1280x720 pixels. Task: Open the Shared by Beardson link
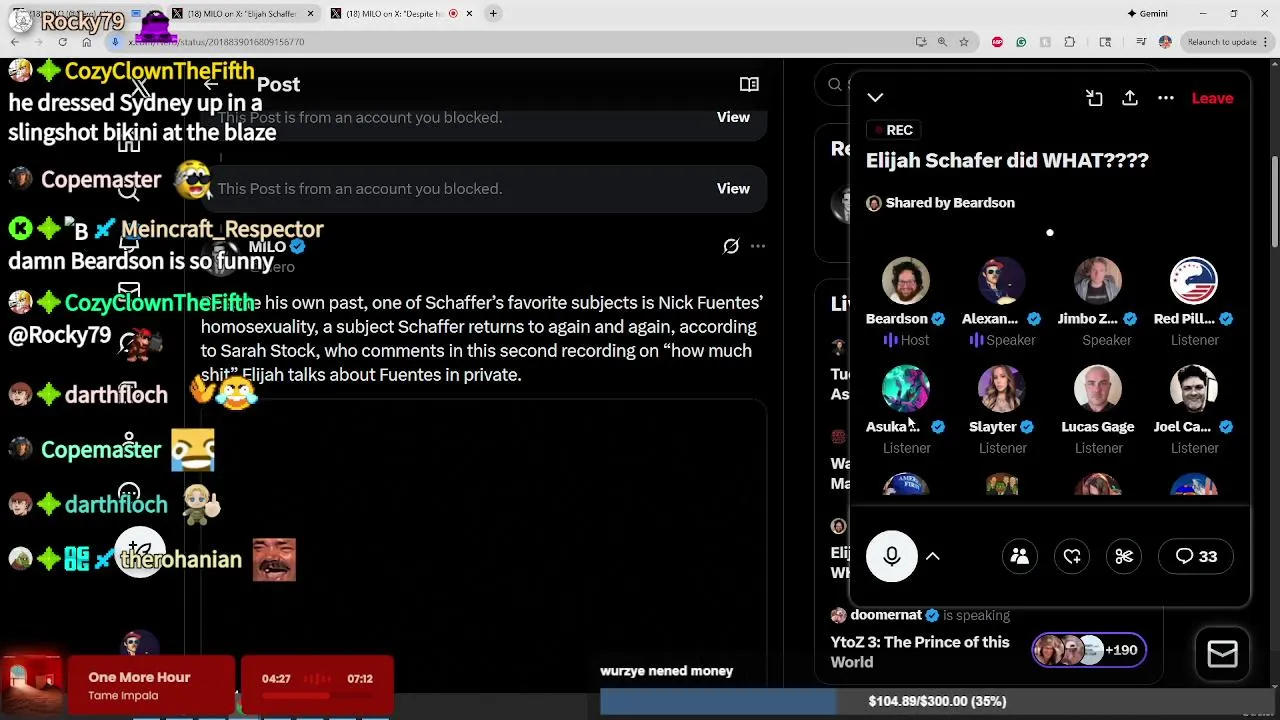940,203
